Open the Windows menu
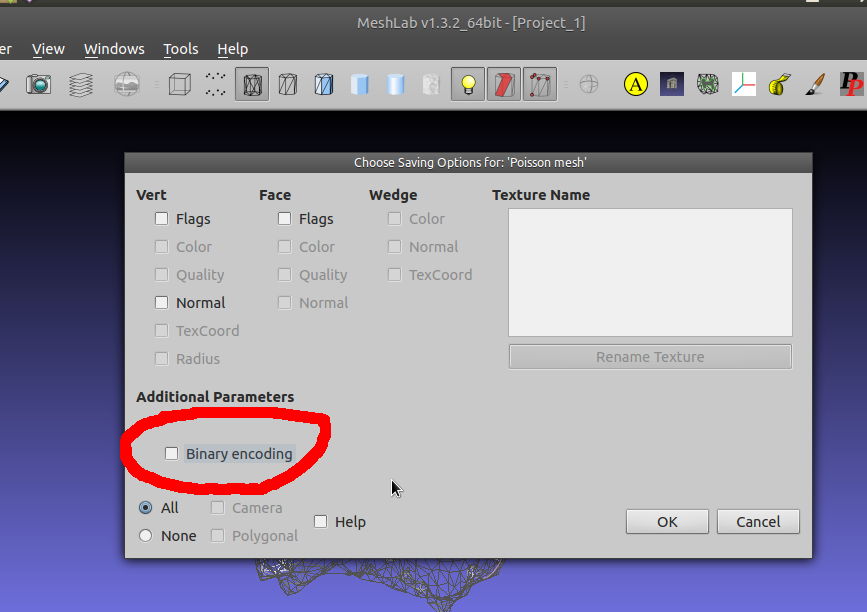 [114, 49]
